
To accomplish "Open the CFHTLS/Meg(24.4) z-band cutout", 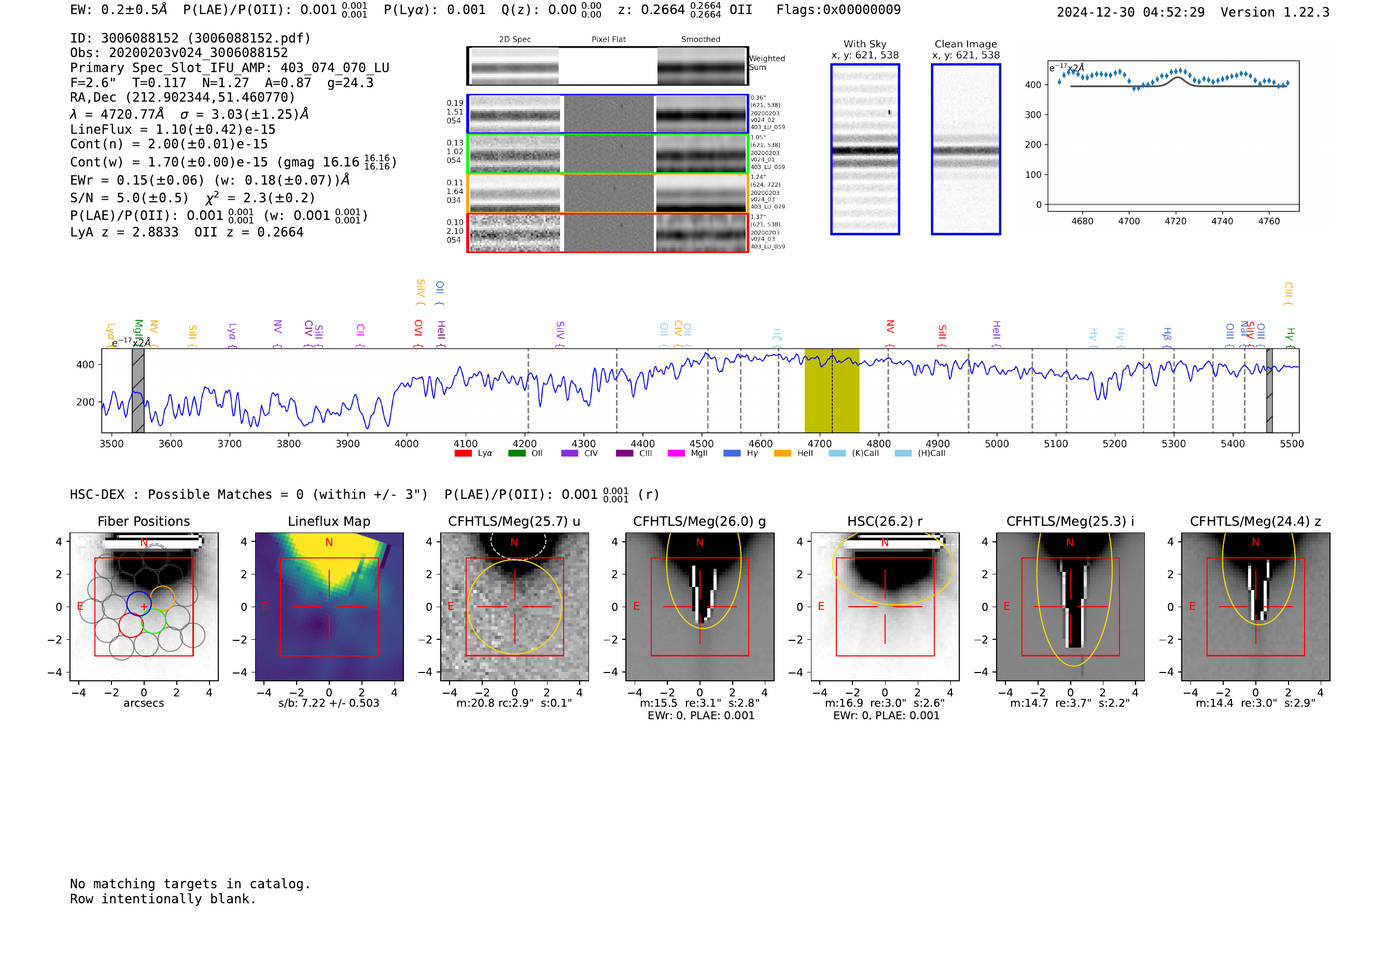I will [1256, 607].
